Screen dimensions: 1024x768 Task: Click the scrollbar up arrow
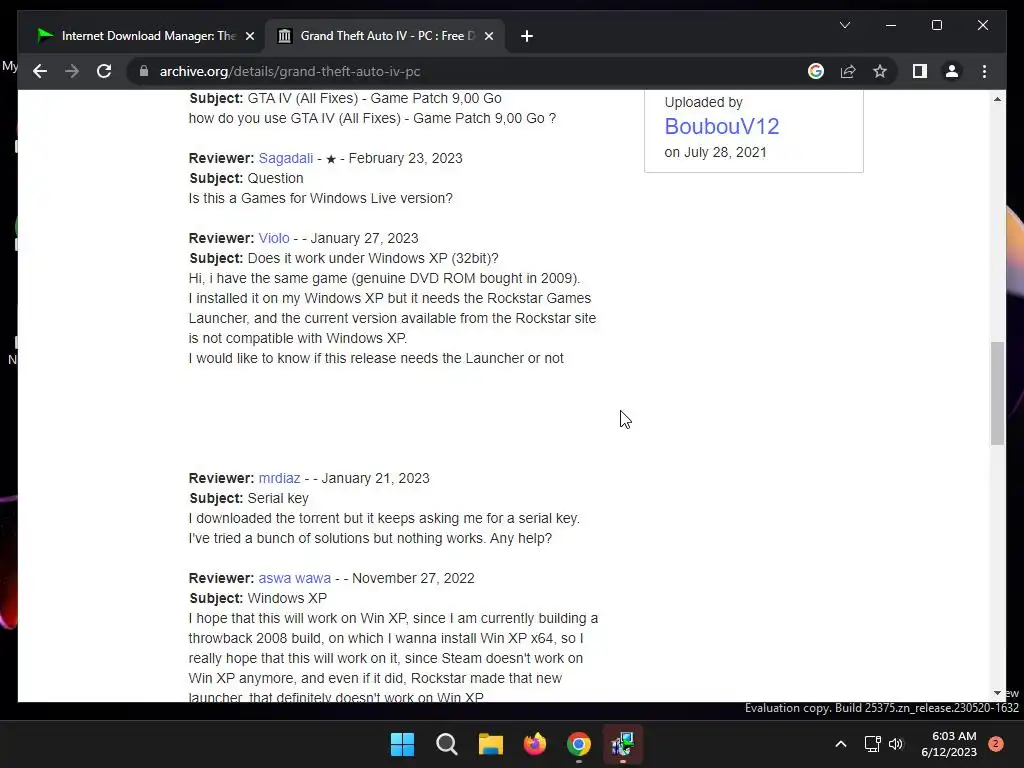click(997, 99)
